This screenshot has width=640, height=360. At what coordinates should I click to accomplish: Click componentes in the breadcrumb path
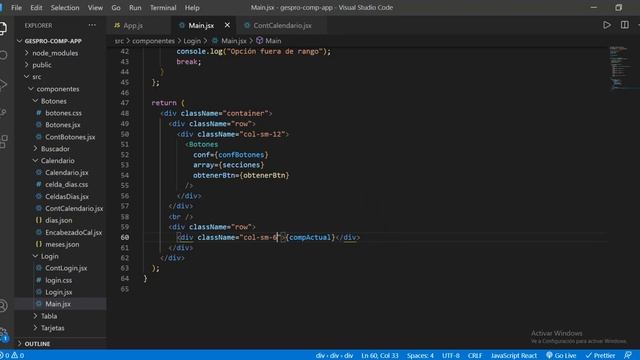153,41
